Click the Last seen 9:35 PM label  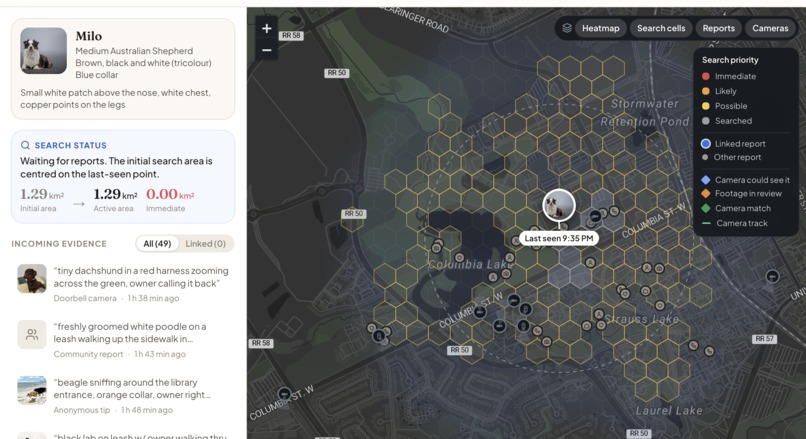pyautogui.click(x=559, y=239)
